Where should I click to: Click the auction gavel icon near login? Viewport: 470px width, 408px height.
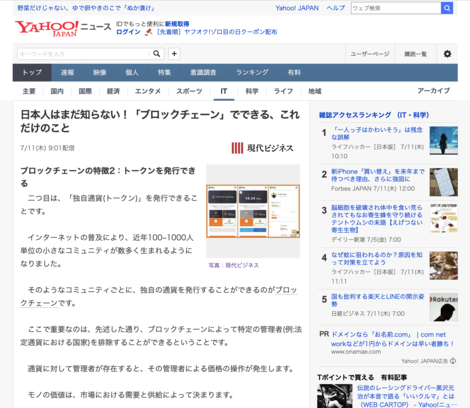point(149,32)
